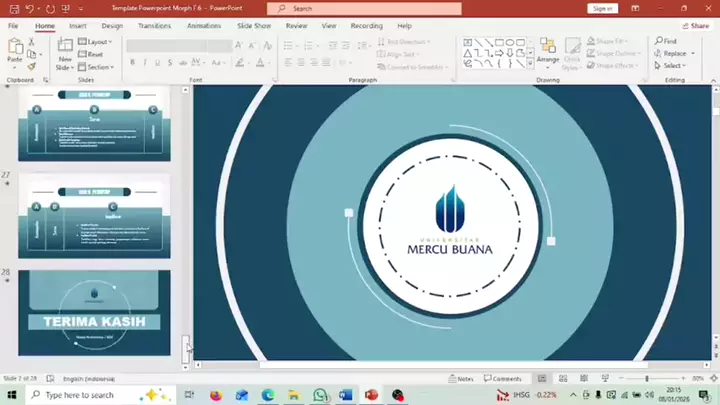Switch to the Design tab
The width and height of the screenshot is (720, 405).
click(x=112, y=26)
